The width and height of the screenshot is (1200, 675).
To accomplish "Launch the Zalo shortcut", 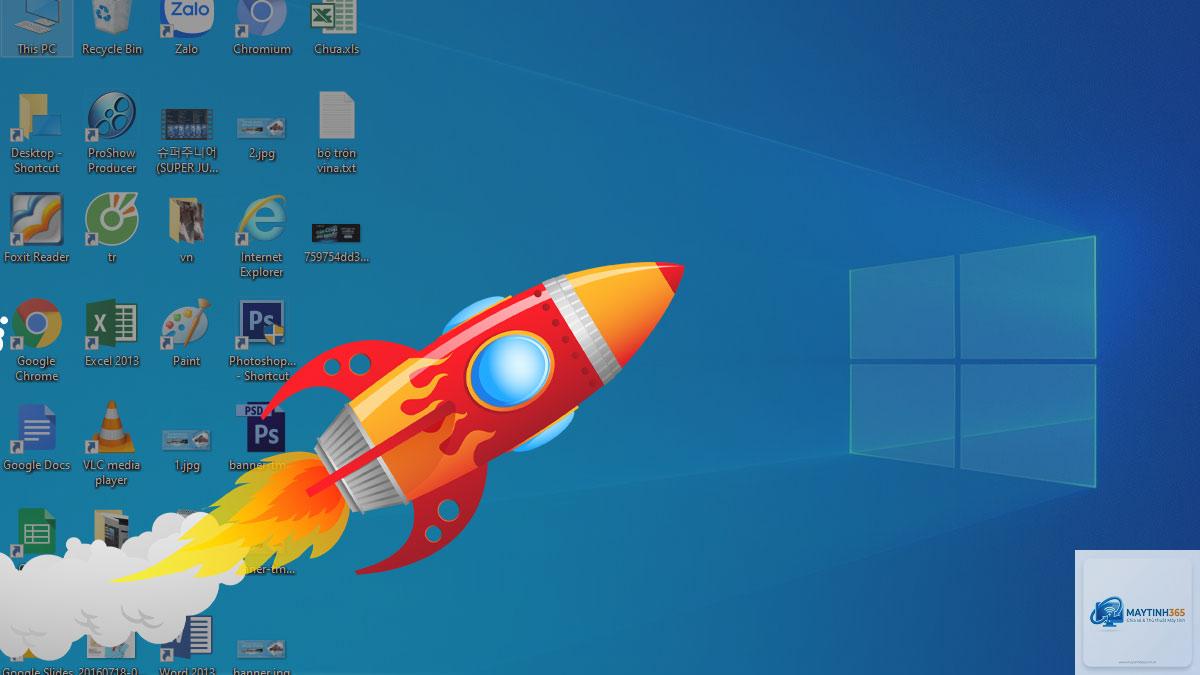I will point(187,28).
